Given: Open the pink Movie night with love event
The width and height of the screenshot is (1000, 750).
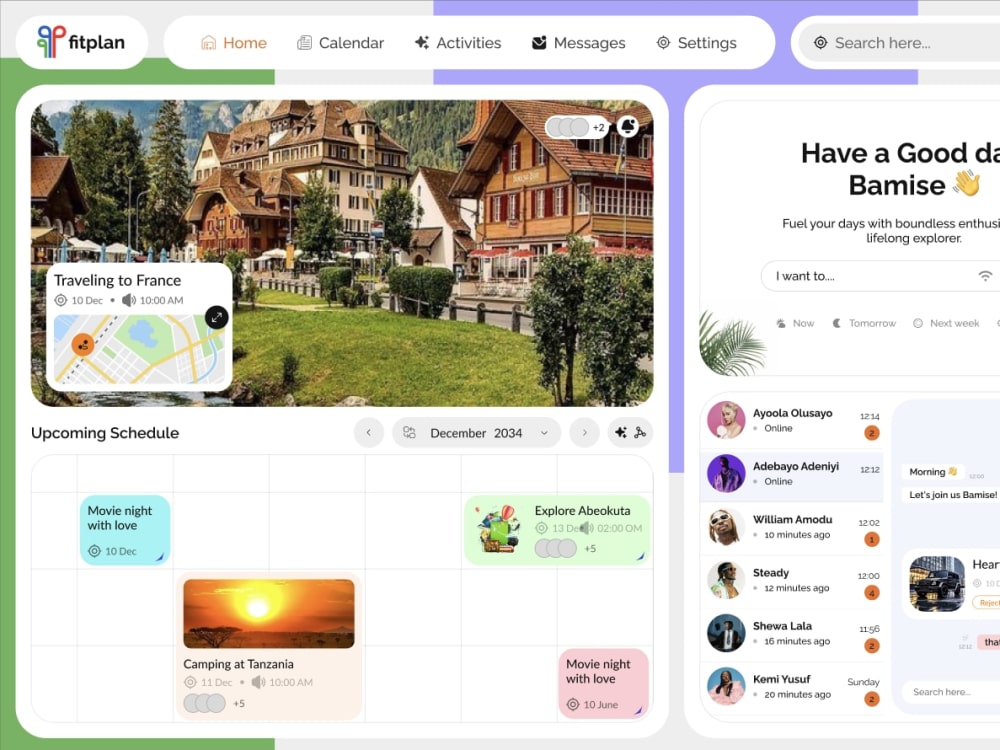Looking at the screenshot, I should tap(603, 684).
